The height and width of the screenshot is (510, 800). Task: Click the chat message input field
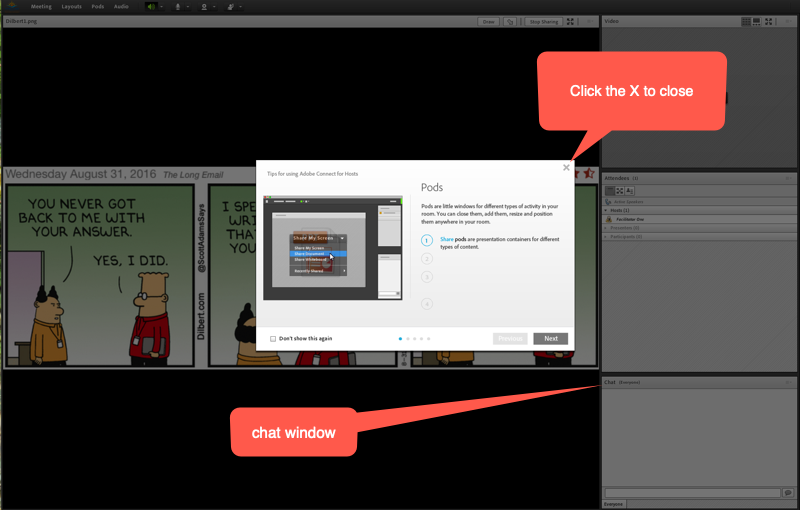(x=692, y=493)
